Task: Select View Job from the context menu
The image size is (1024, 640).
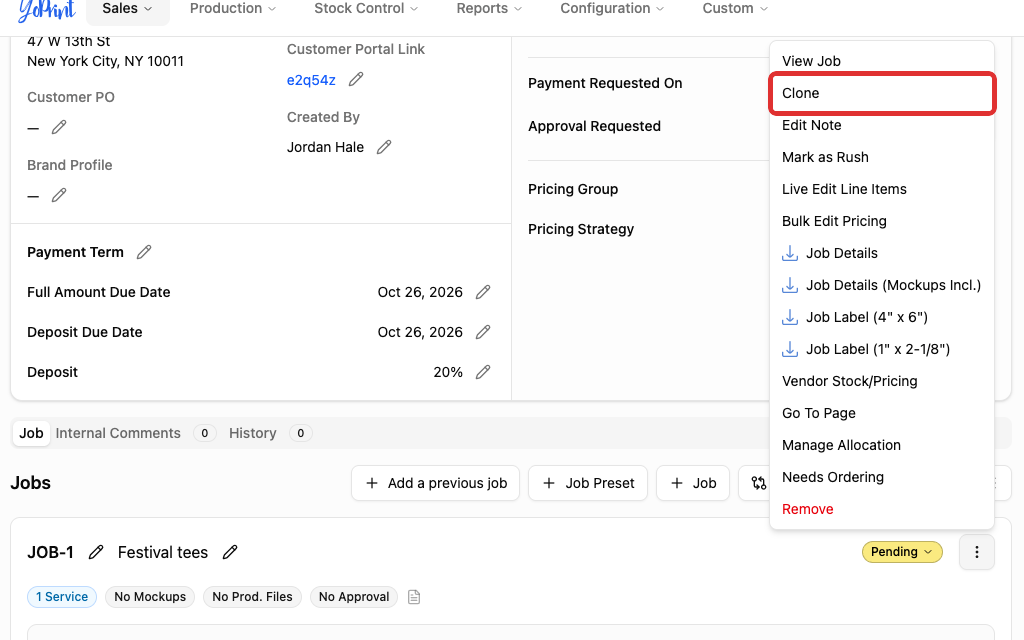Action: click(882, 61)
